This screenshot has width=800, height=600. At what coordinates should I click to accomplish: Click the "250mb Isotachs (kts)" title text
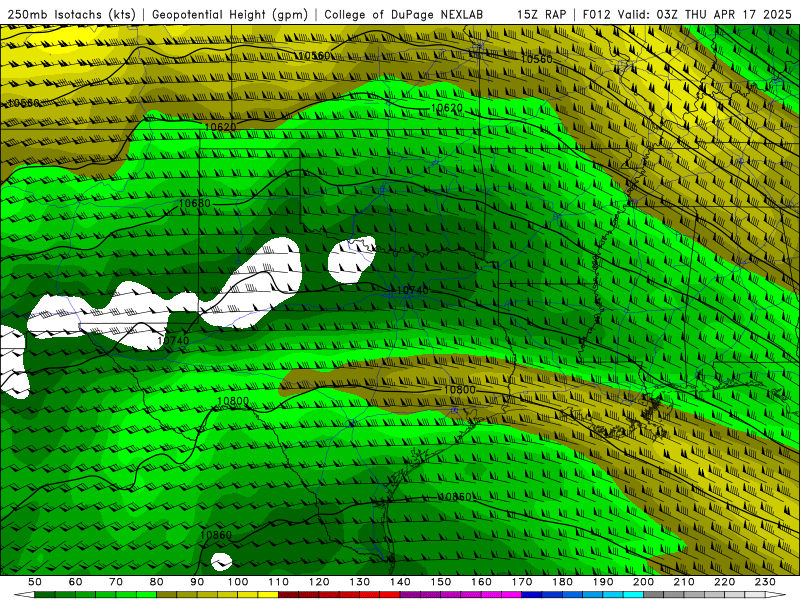[71, 15]
